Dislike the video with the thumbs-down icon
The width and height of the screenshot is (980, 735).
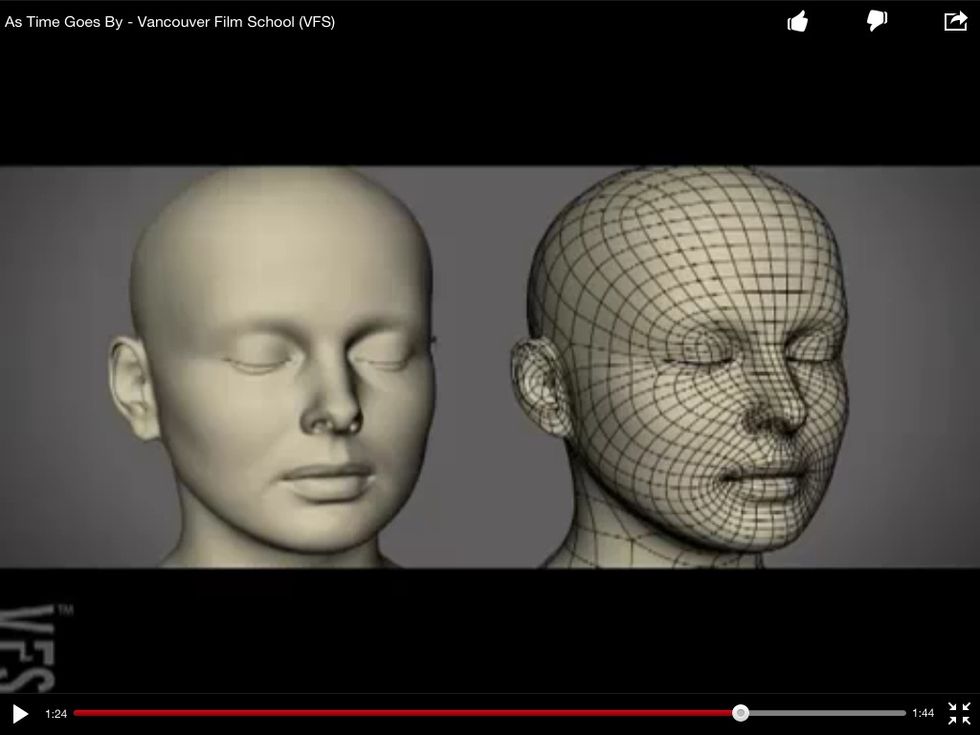(x=876, y=20)
